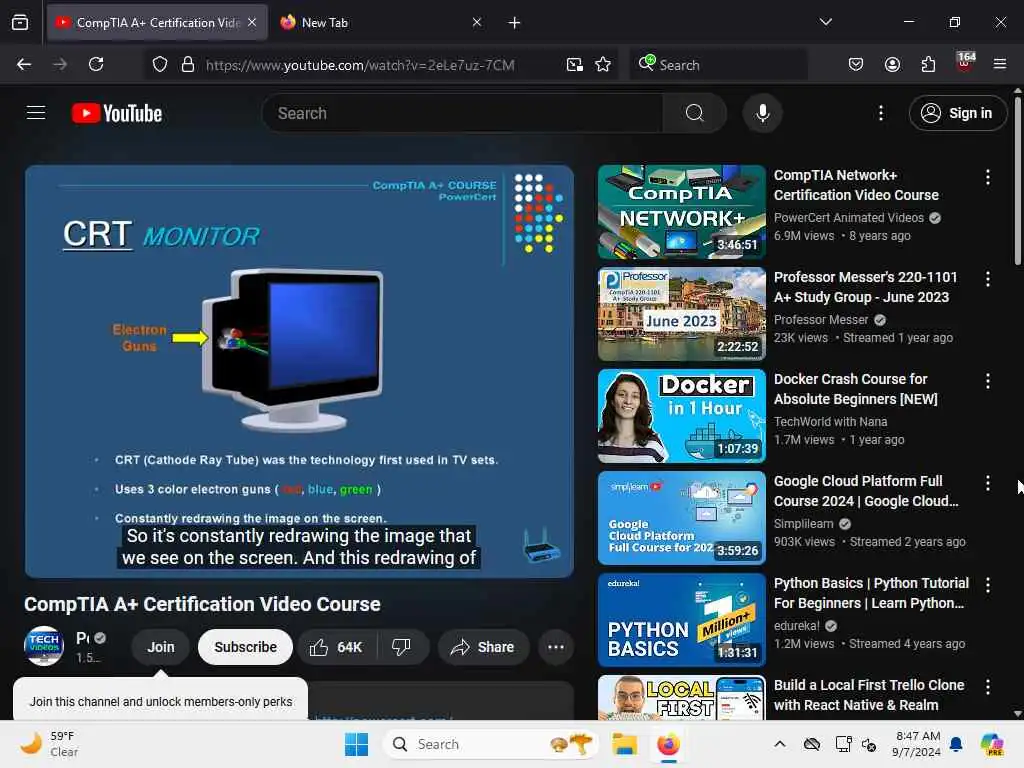Screen dimensions: 1024x768
Task: Open CompTIA Network+ Certification Video Course title
Action: click(856, 185)
